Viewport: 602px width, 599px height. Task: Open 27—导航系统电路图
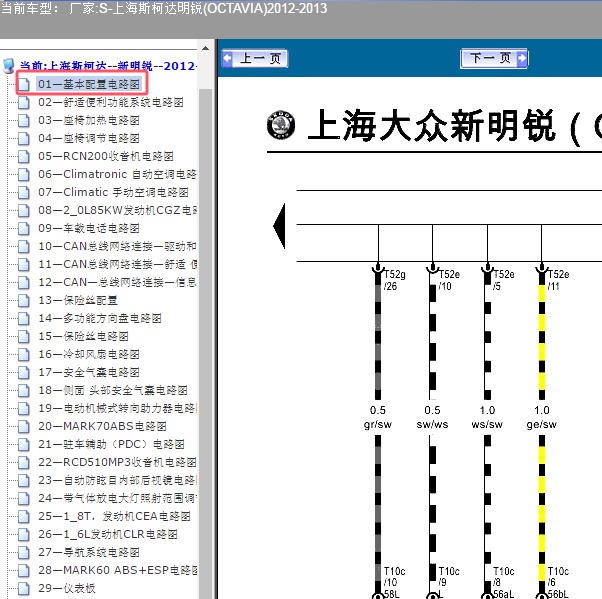point(89,552)
